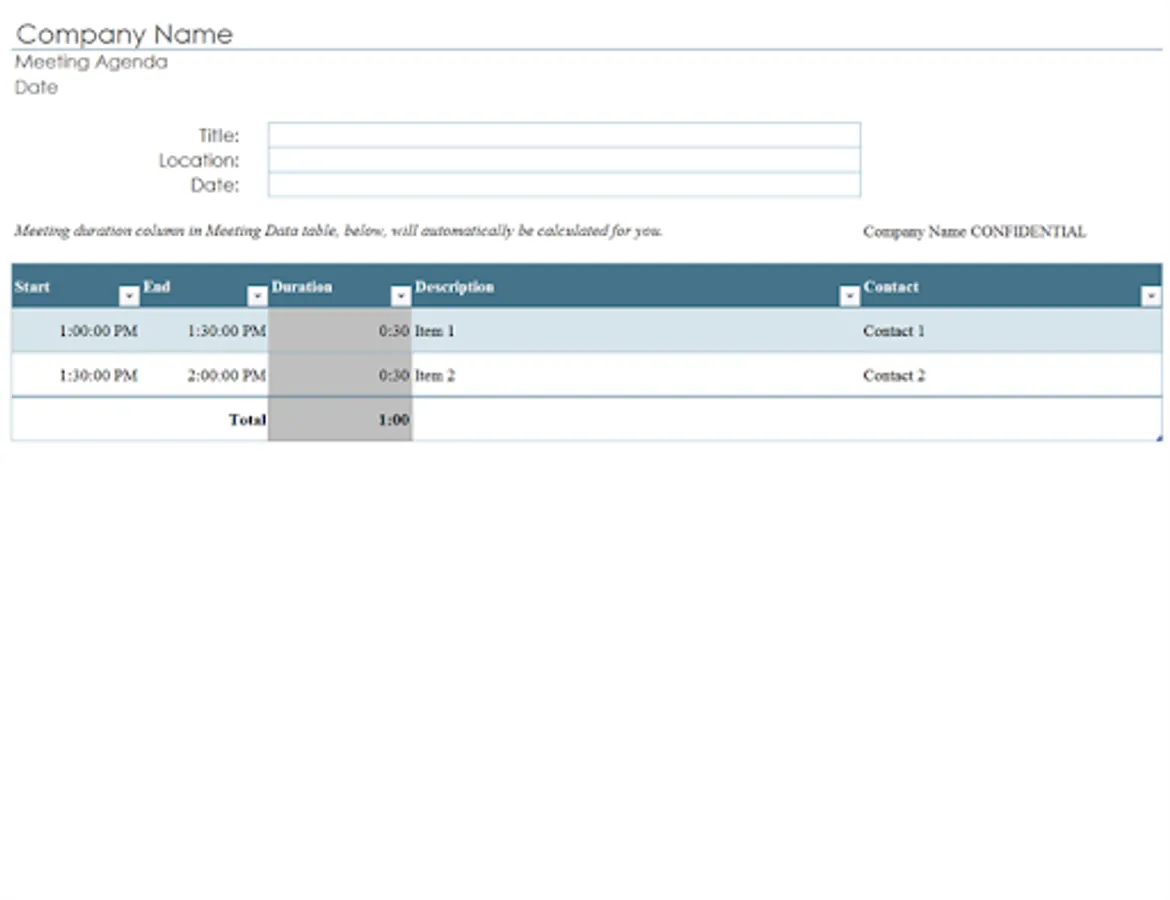Screen dimensions: 1170x900
Task: Select the 0:30 duration cell for Item 1
Action: 340,331
